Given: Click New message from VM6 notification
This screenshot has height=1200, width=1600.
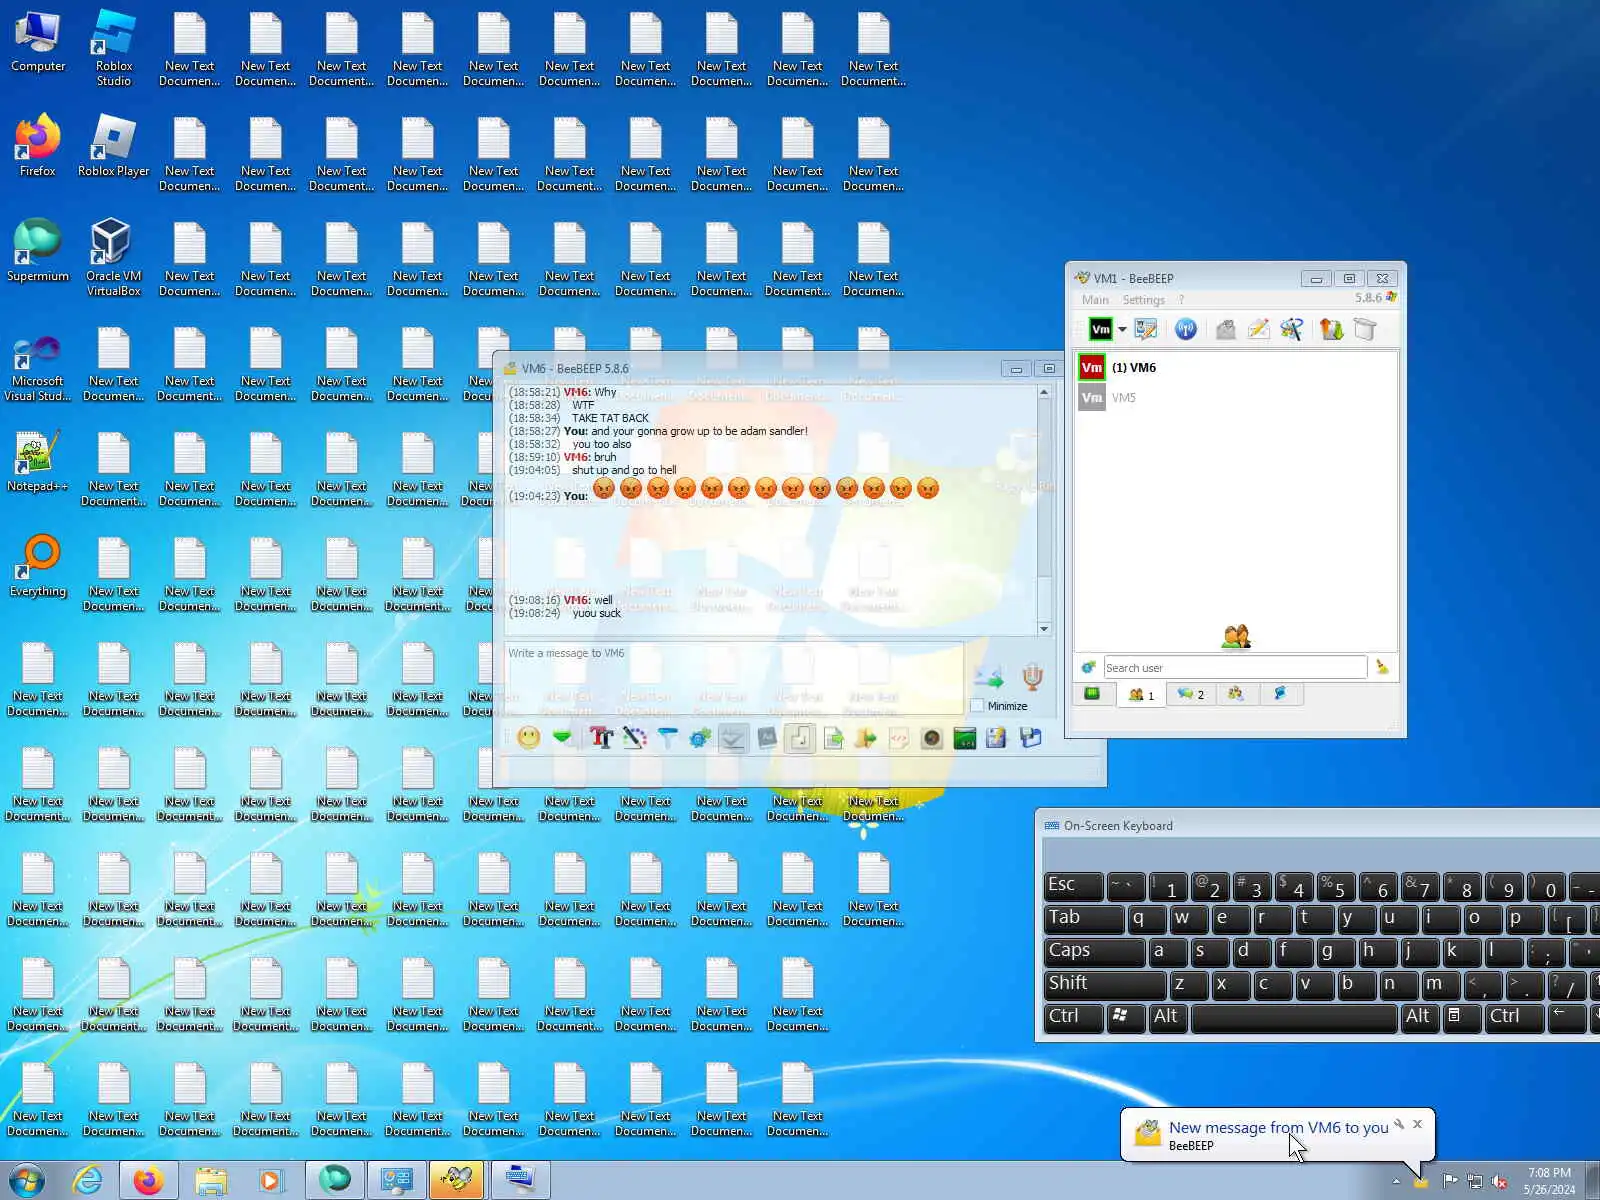Looking at the screenshot, I should 1278,1128.
